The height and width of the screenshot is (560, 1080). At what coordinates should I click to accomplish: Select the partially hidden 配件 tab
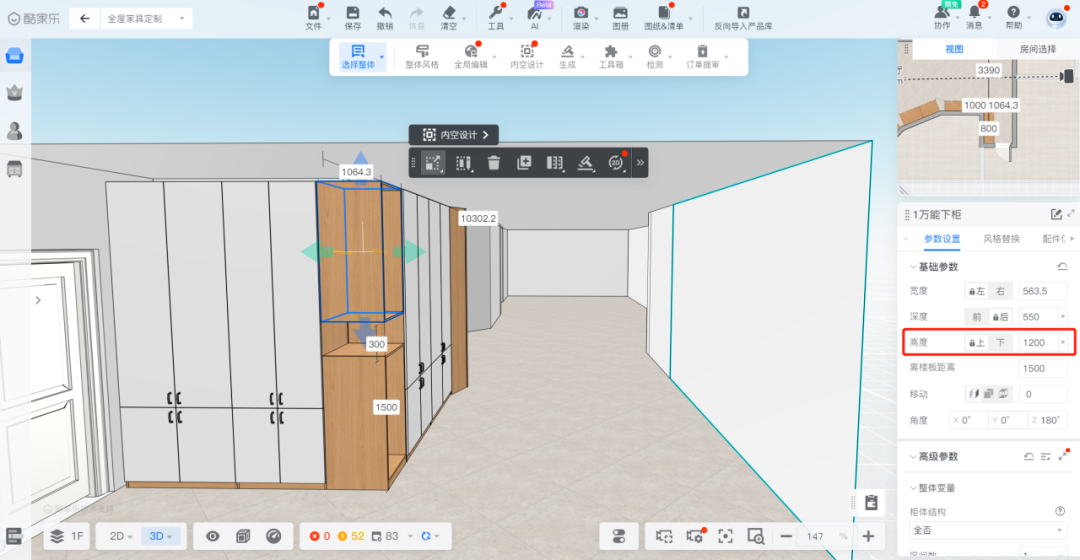point(1053,238)
